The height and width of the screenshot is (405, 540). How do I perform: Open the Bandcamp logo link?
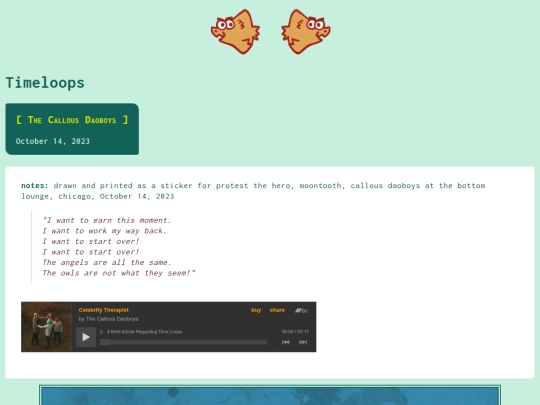point(301,310)
